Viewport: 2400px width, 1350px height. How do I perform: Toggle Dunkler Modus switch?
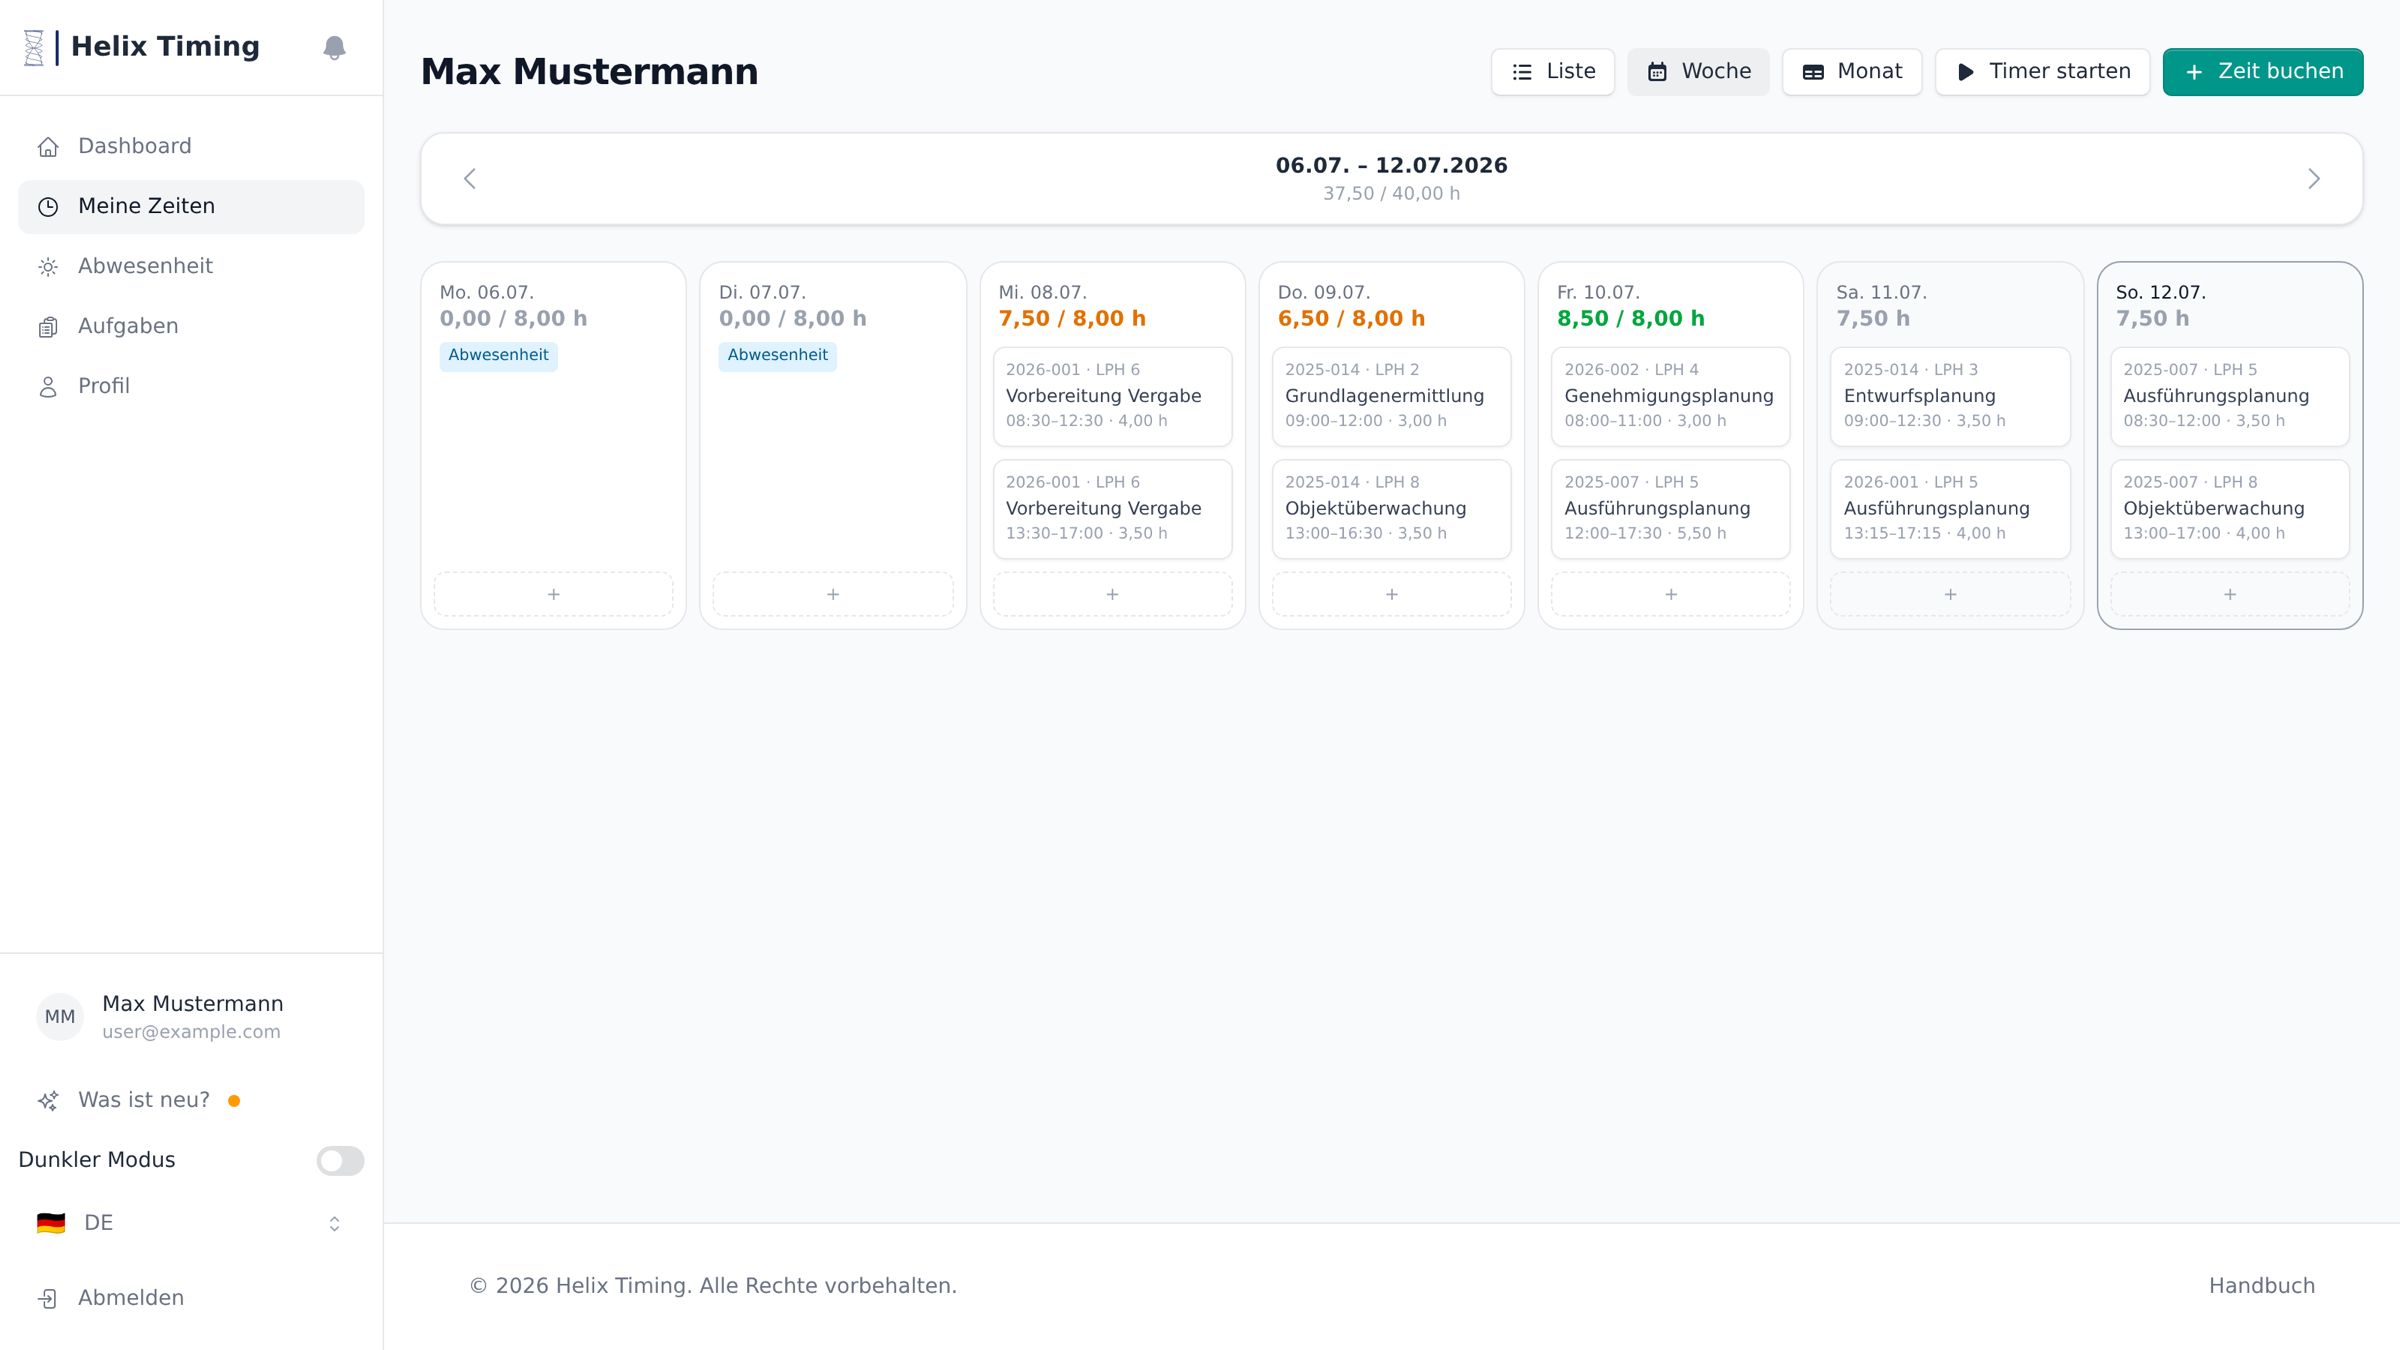340,1160
